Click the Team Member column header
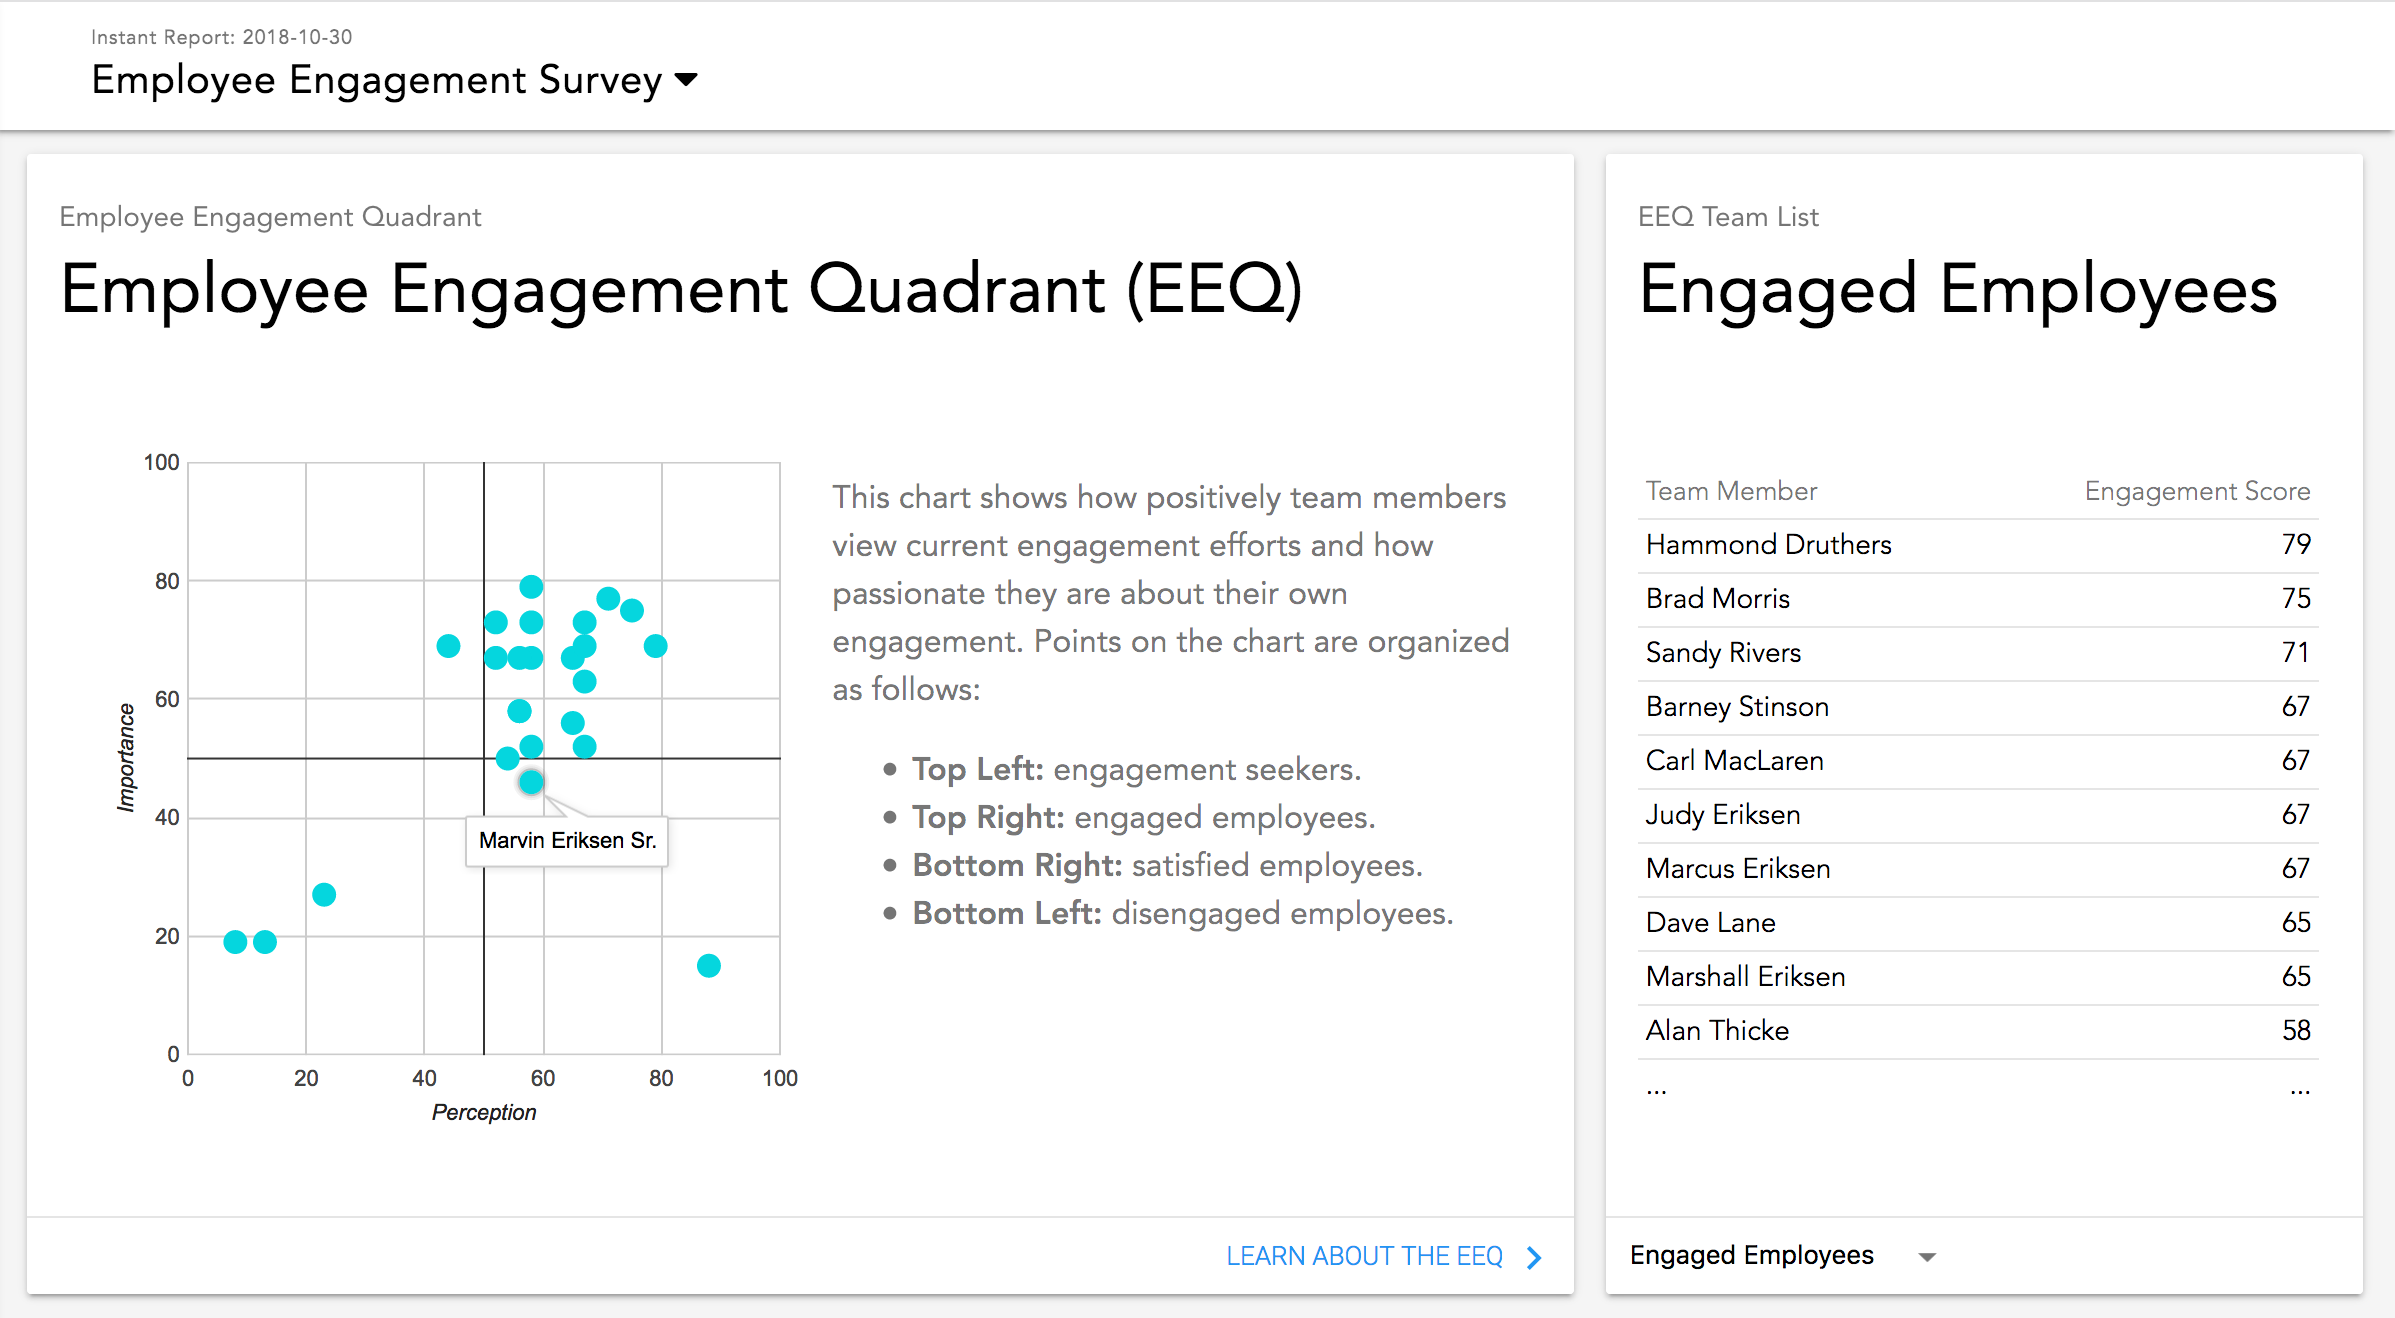 click(x=1731, y=491)
